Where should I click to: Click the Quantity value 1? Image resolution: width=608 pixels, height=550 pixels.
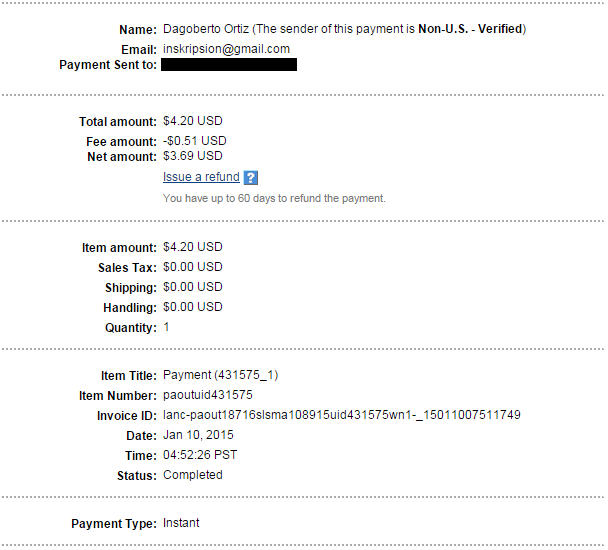(x=167, y=327)
